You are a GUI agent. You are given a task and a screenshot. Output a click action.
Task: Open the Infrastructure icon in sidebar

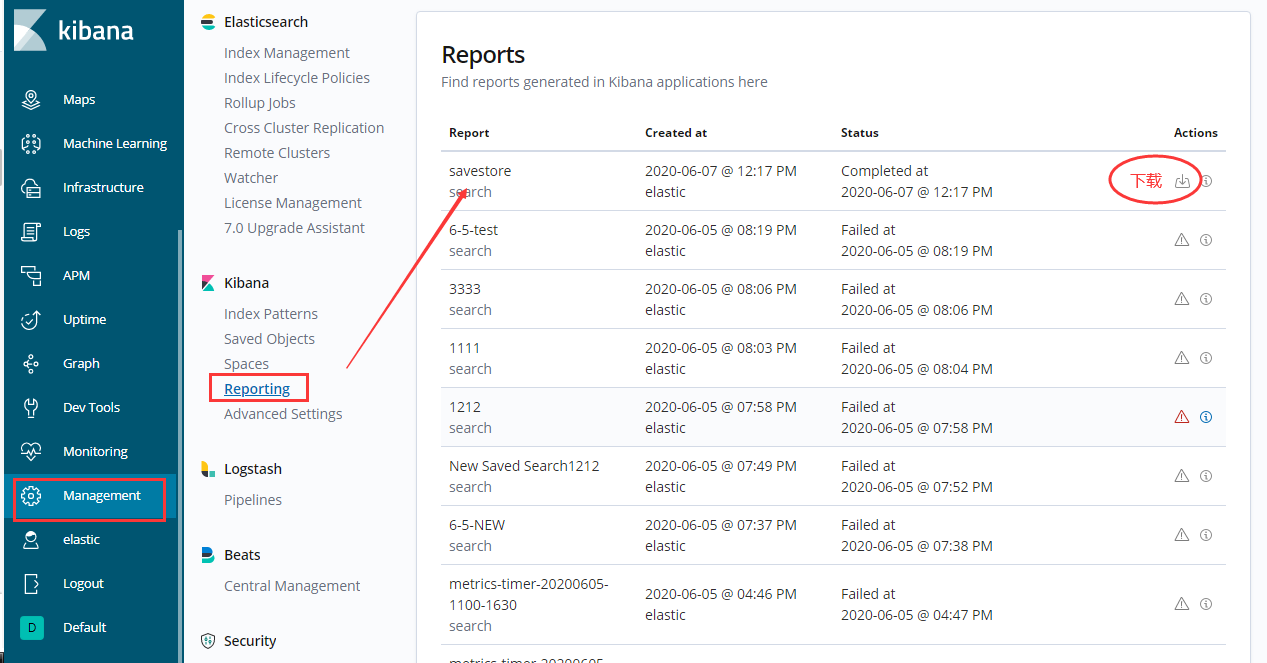[x=31, y=187]
